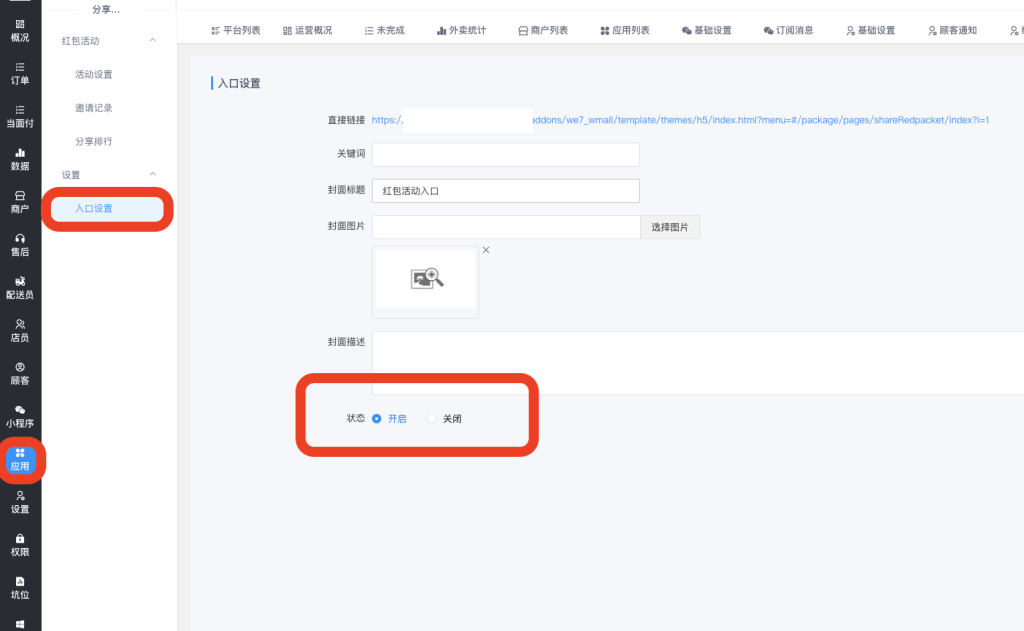The image size is (1024, 631).
Task: Click the cover image placeholder thumbnail
Action: (x=425, y=280)
